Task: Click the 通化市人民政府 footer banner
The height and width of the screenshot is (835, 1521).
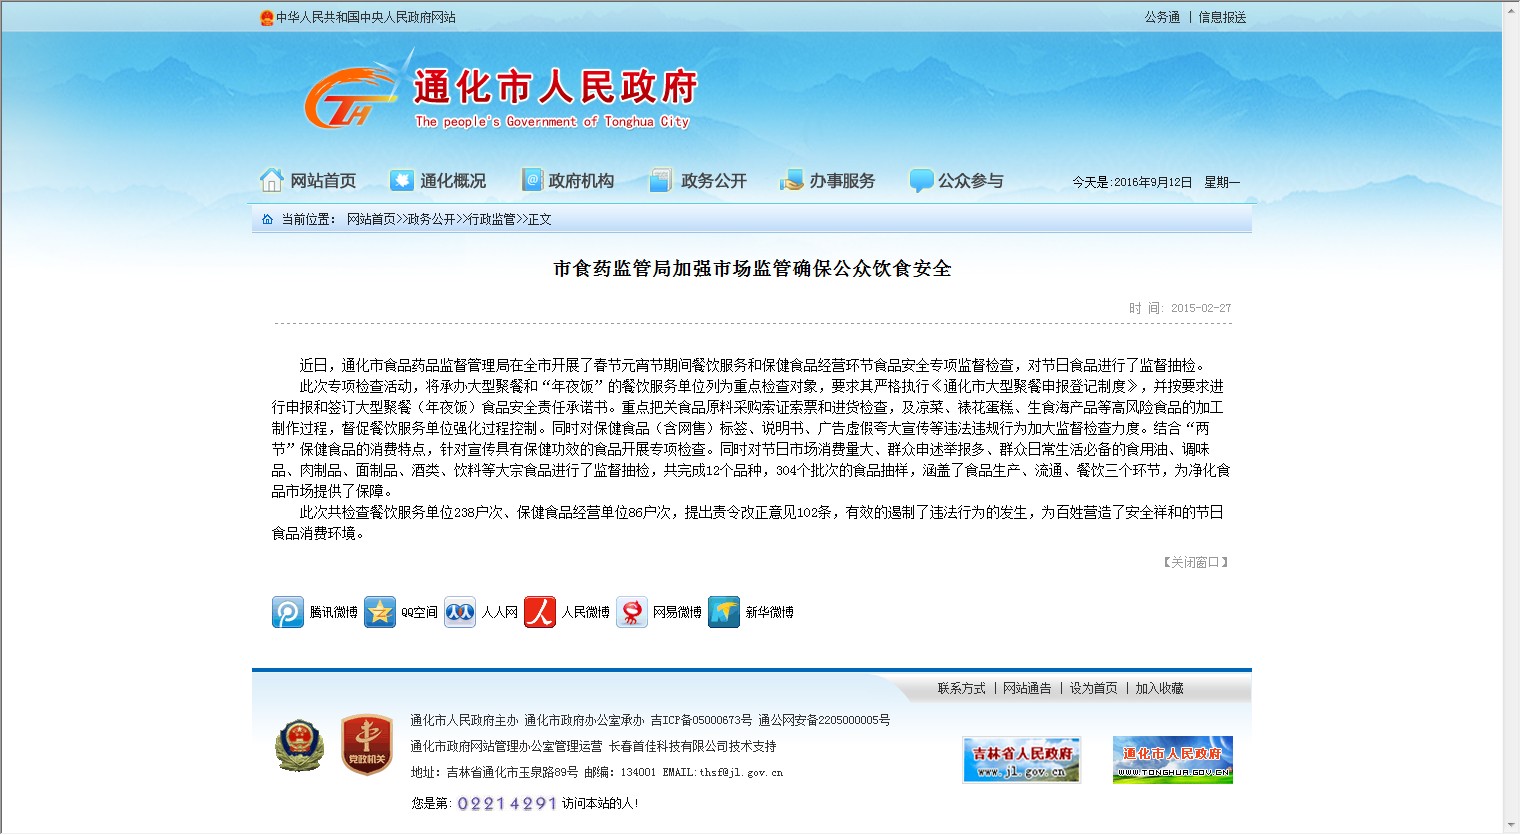Action: [1172, 760]
